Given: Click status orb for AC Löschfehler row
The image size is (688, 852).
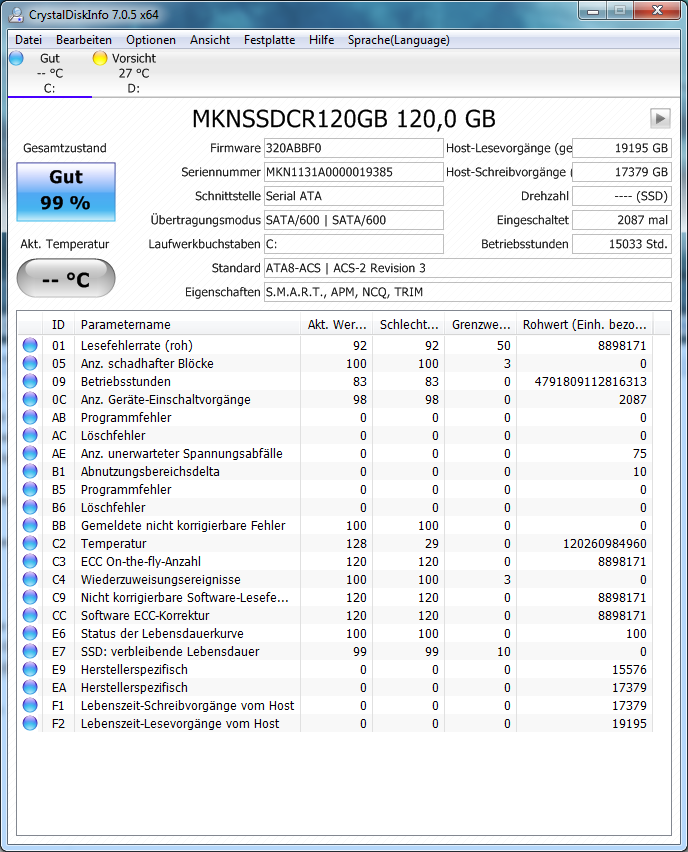Looking at the screenshot, I should [30, 435].
